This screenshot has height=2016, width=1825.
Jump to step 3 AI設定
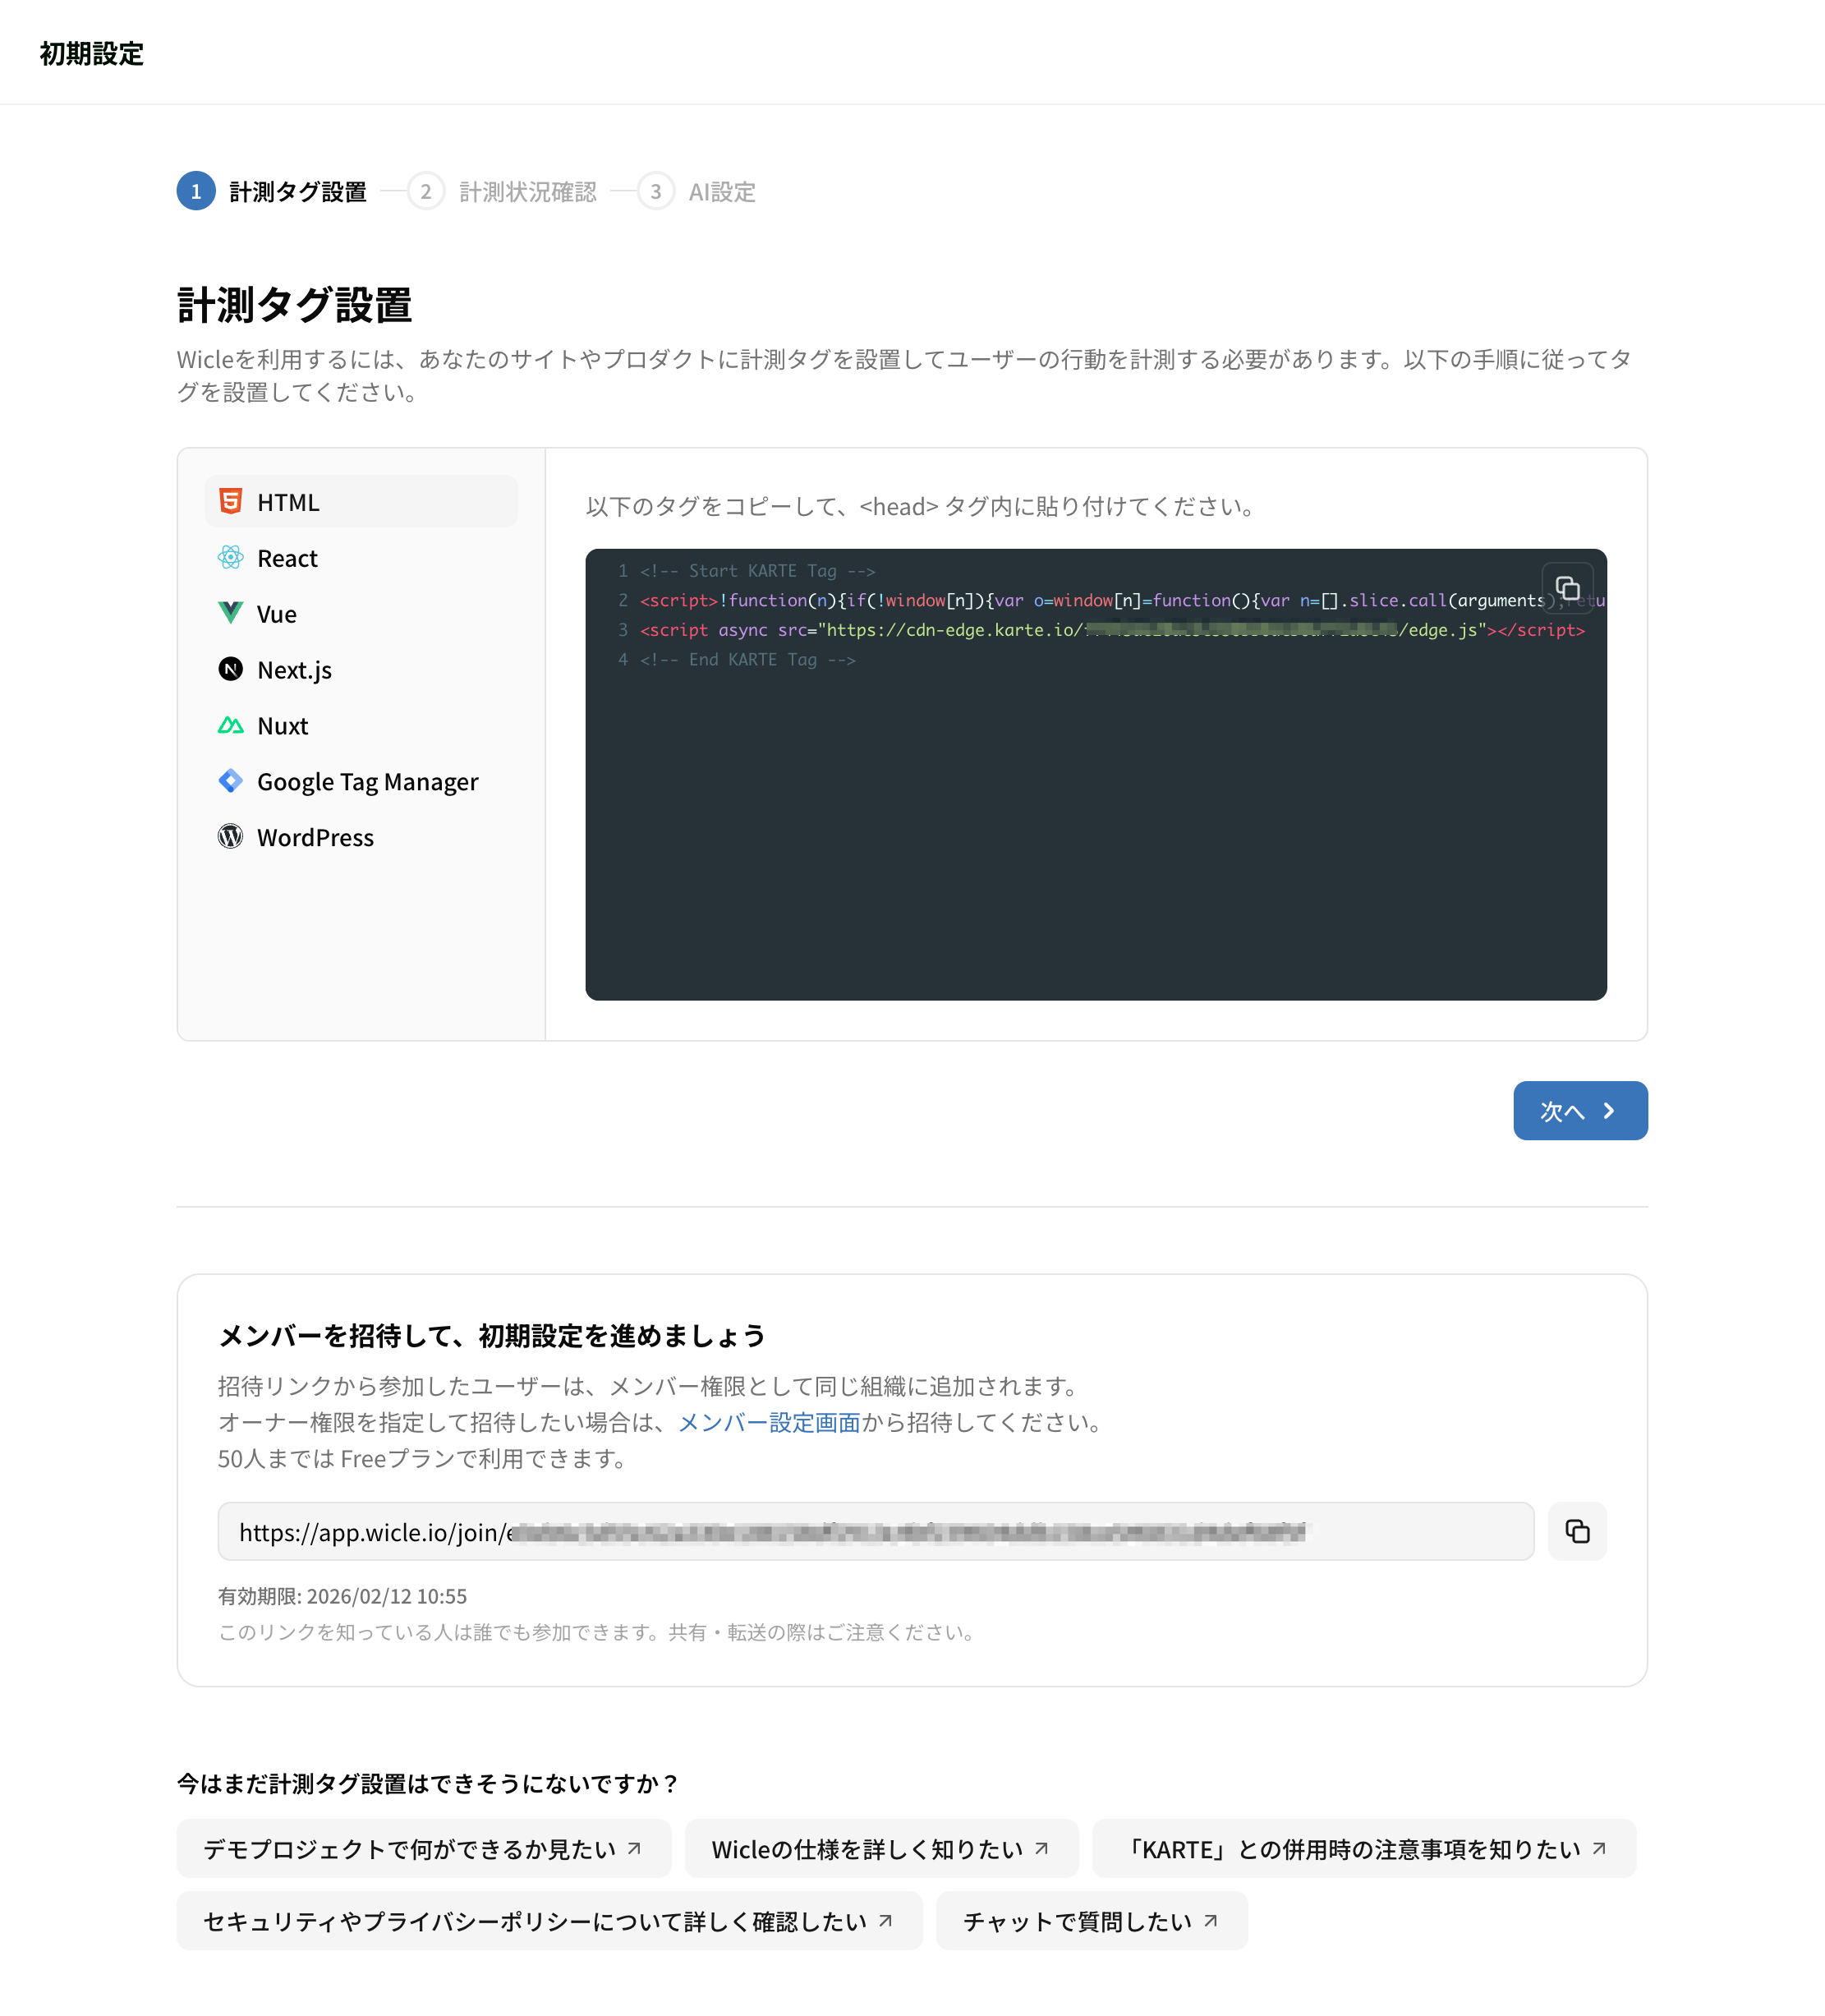696,191
